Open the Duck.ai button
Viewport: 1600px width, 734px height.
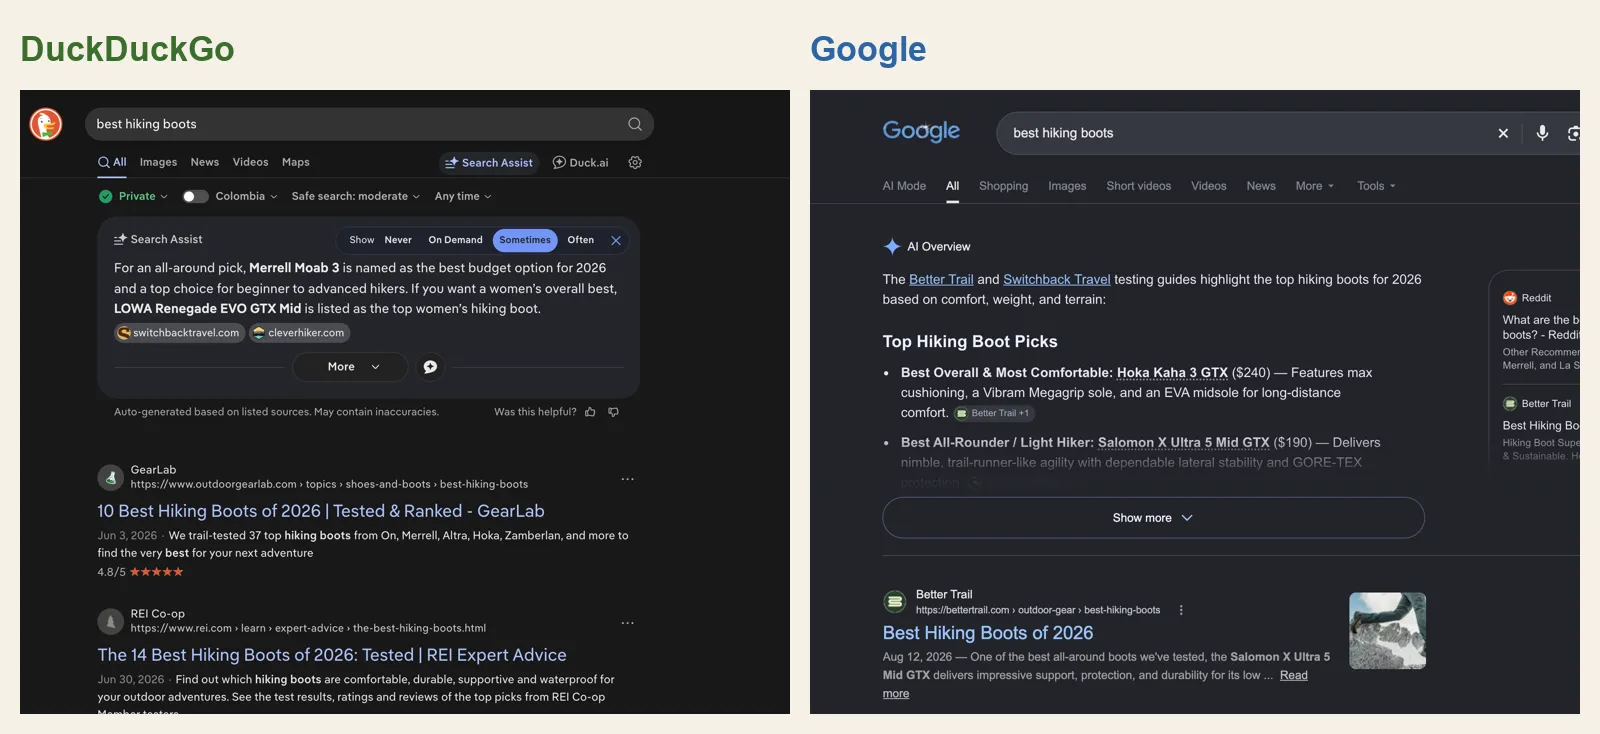point(580,163)
